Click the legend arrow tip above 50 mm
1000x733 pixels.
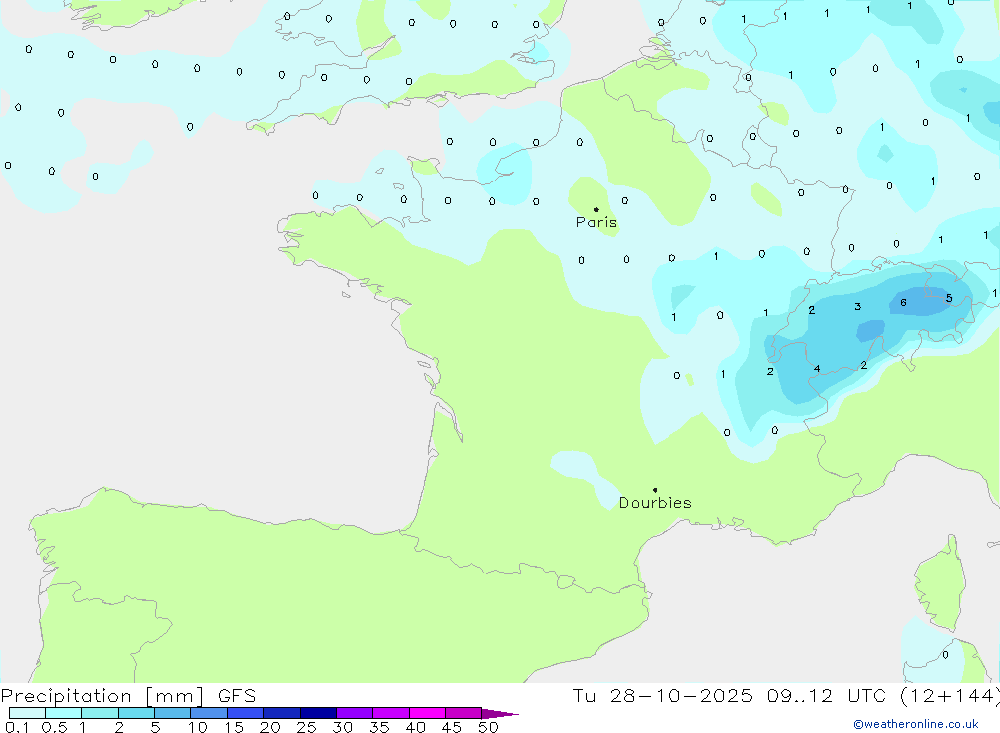501,714
